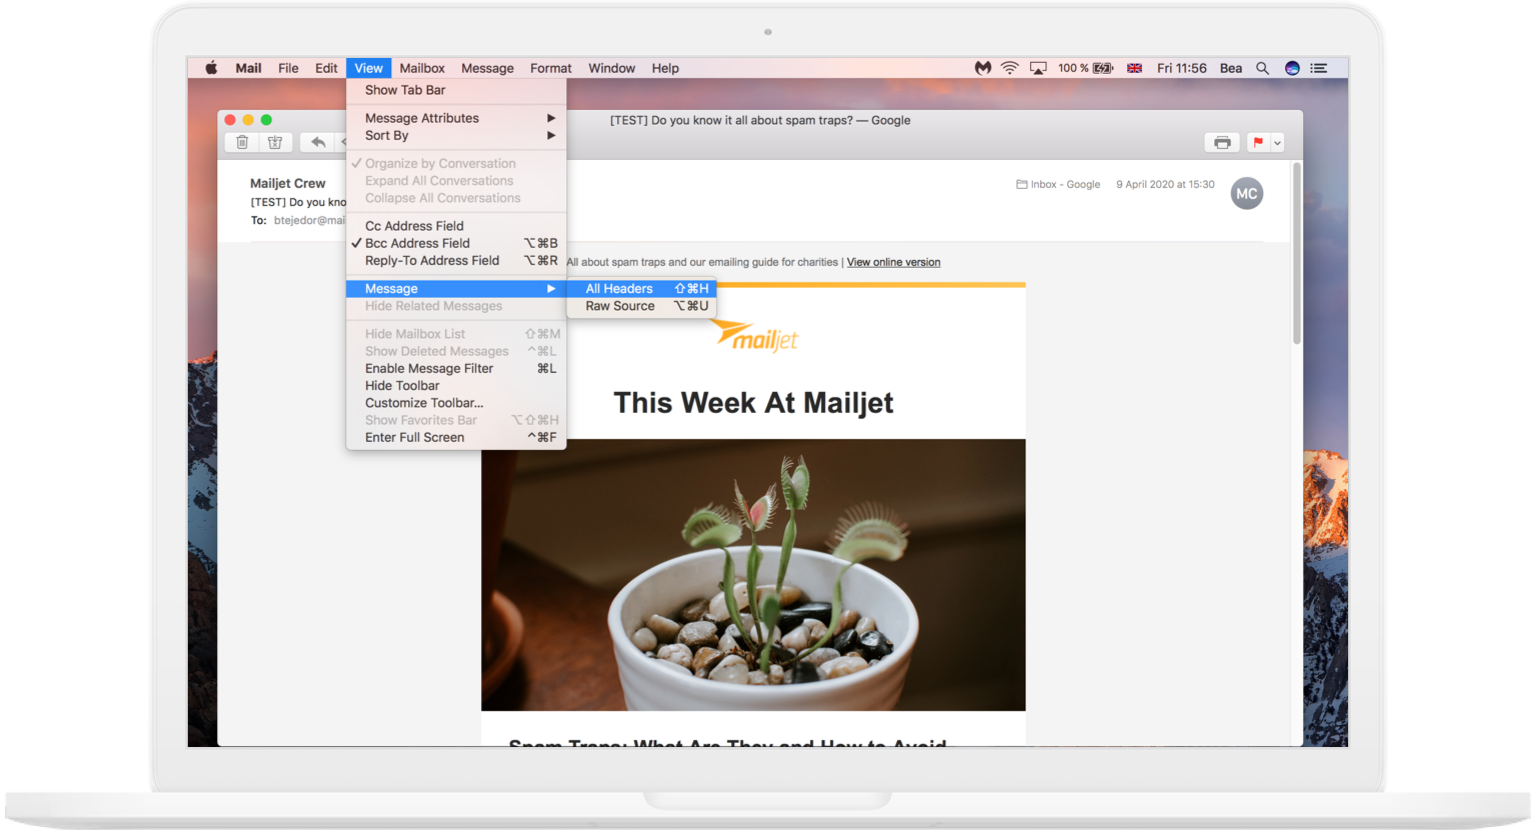Open the Mailbox menu
1536x830 pixels.
coord(422,68)
